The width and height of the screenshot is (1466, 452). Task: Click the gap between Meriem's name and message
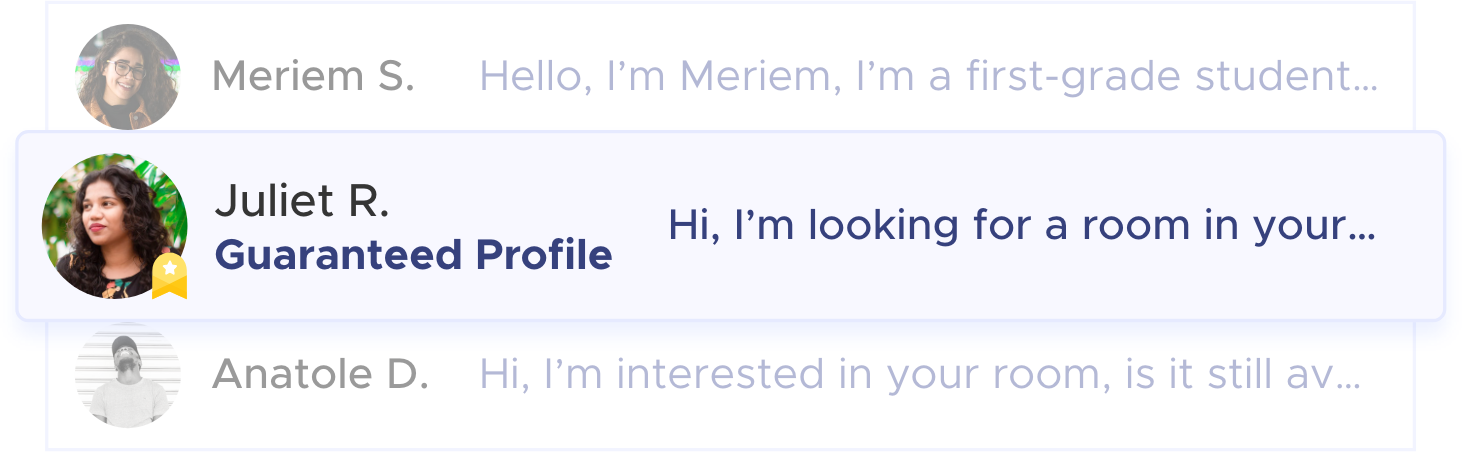click(447, 76)
